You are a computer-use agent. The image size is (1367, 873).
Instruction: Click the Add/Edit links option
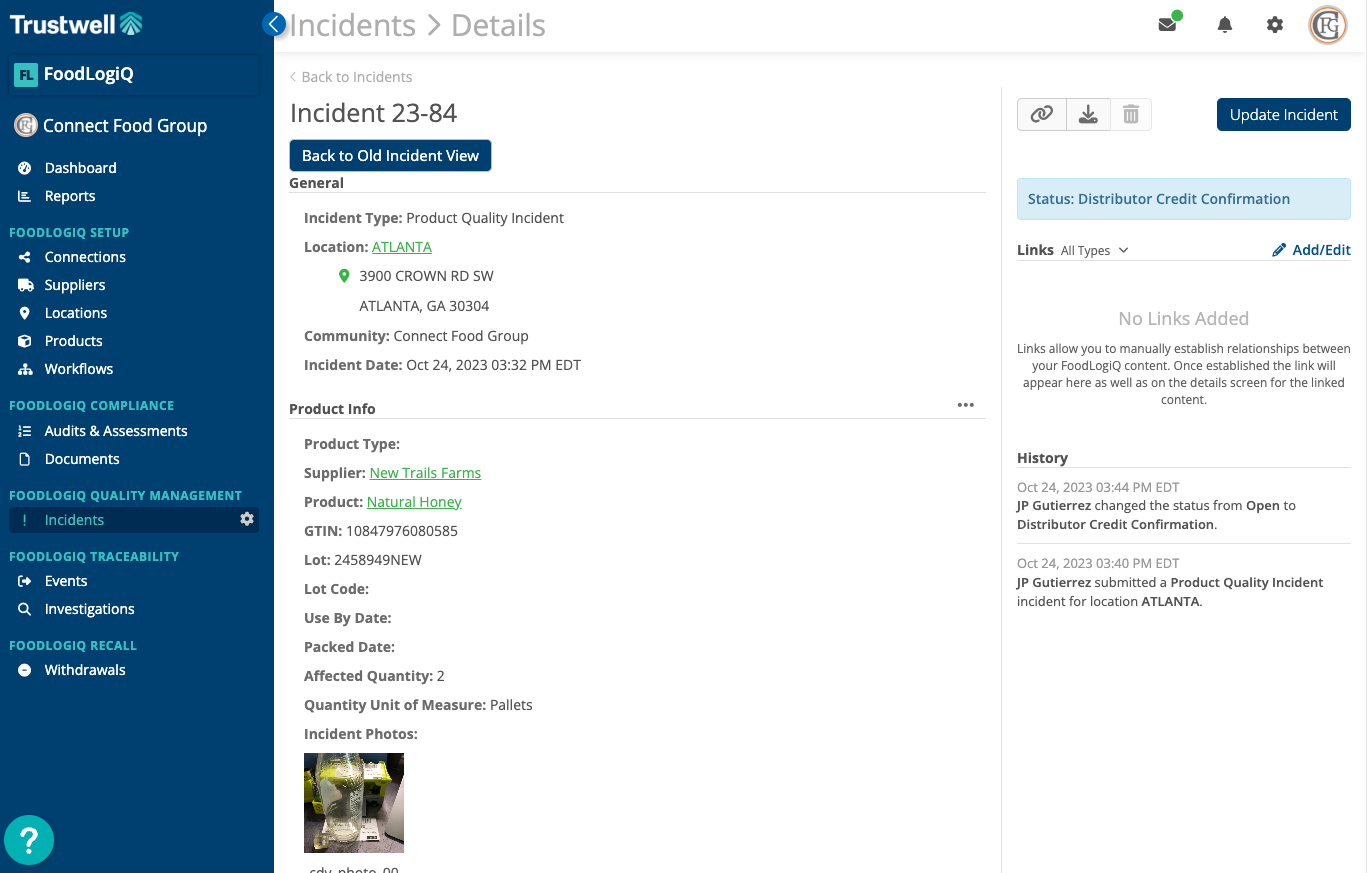click(1311, 250)
